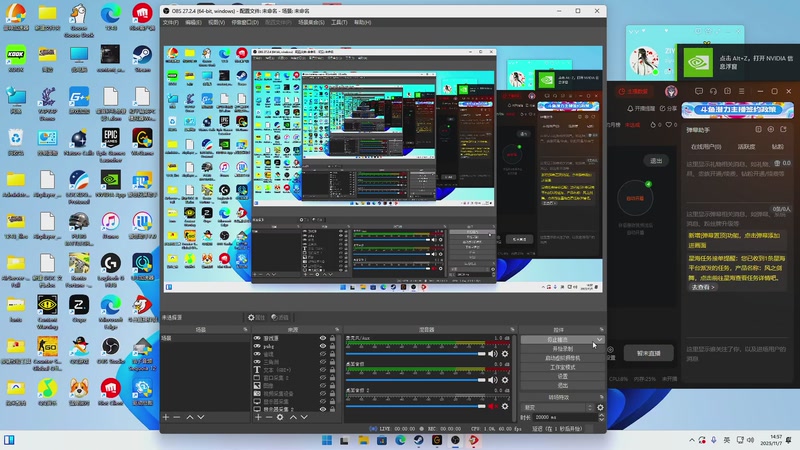Select the 文本 (GDI+) source row
Viewport: 800px width, 450px height.
coord(295,370)
